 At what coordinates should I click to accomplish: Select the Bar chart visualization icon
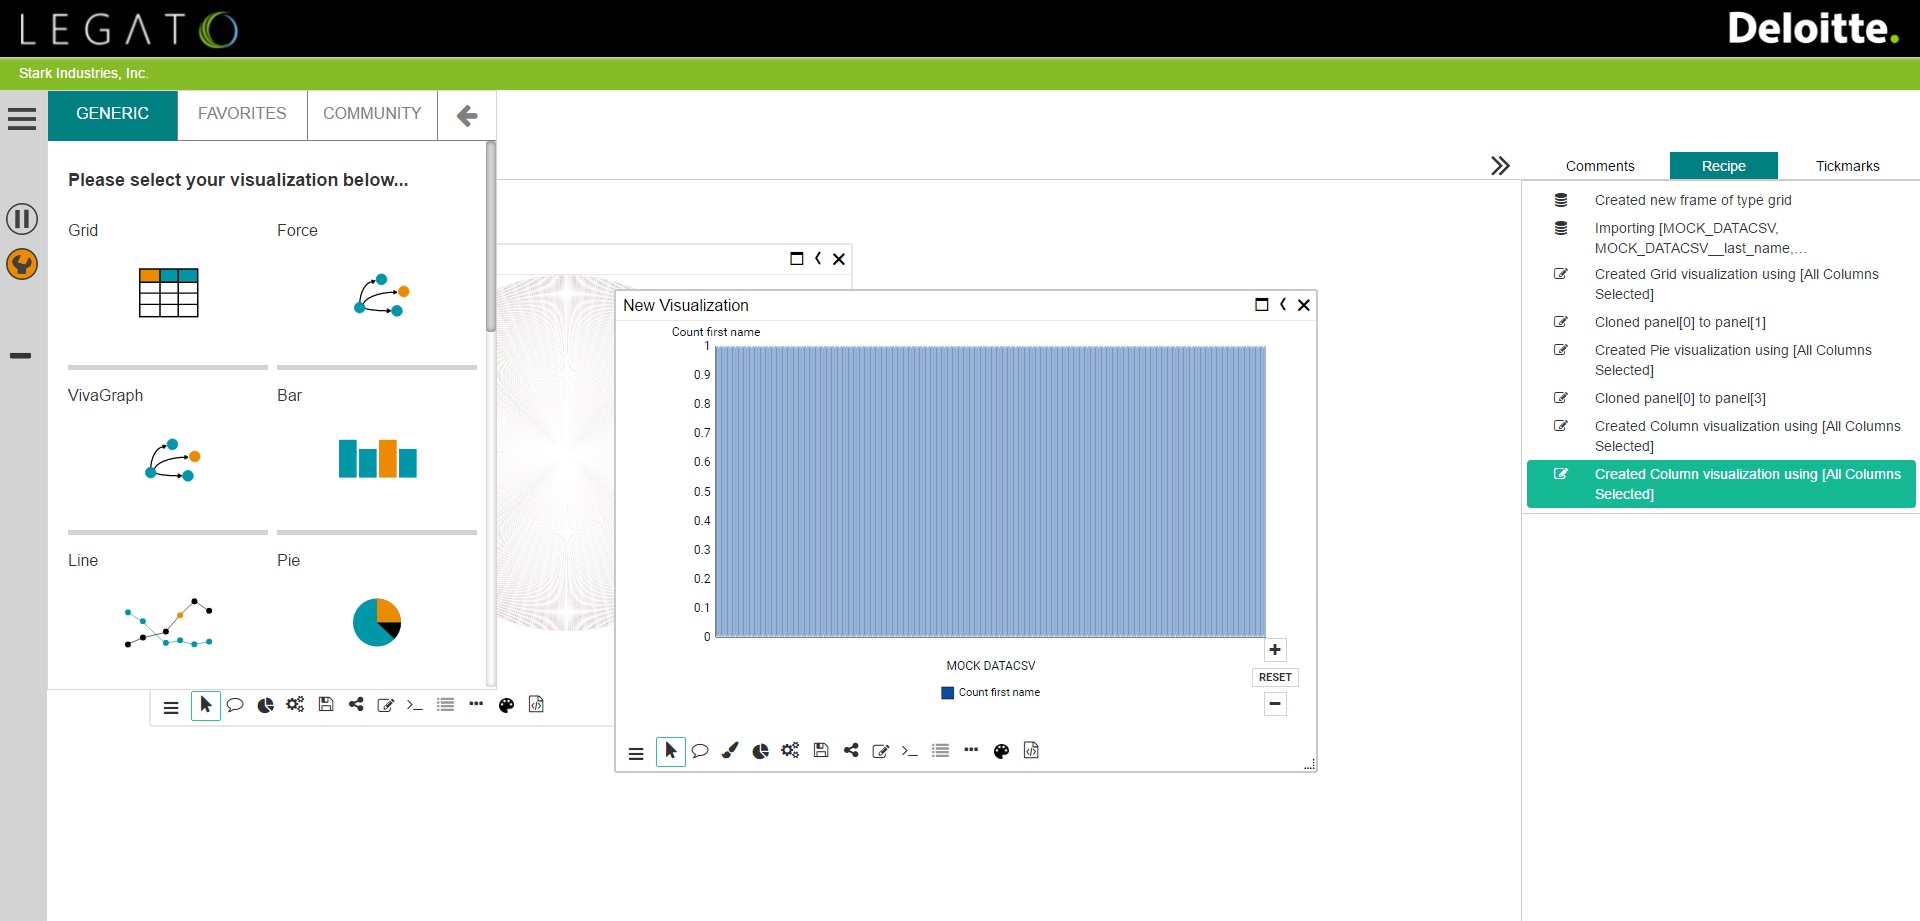[x=377, y=458]
